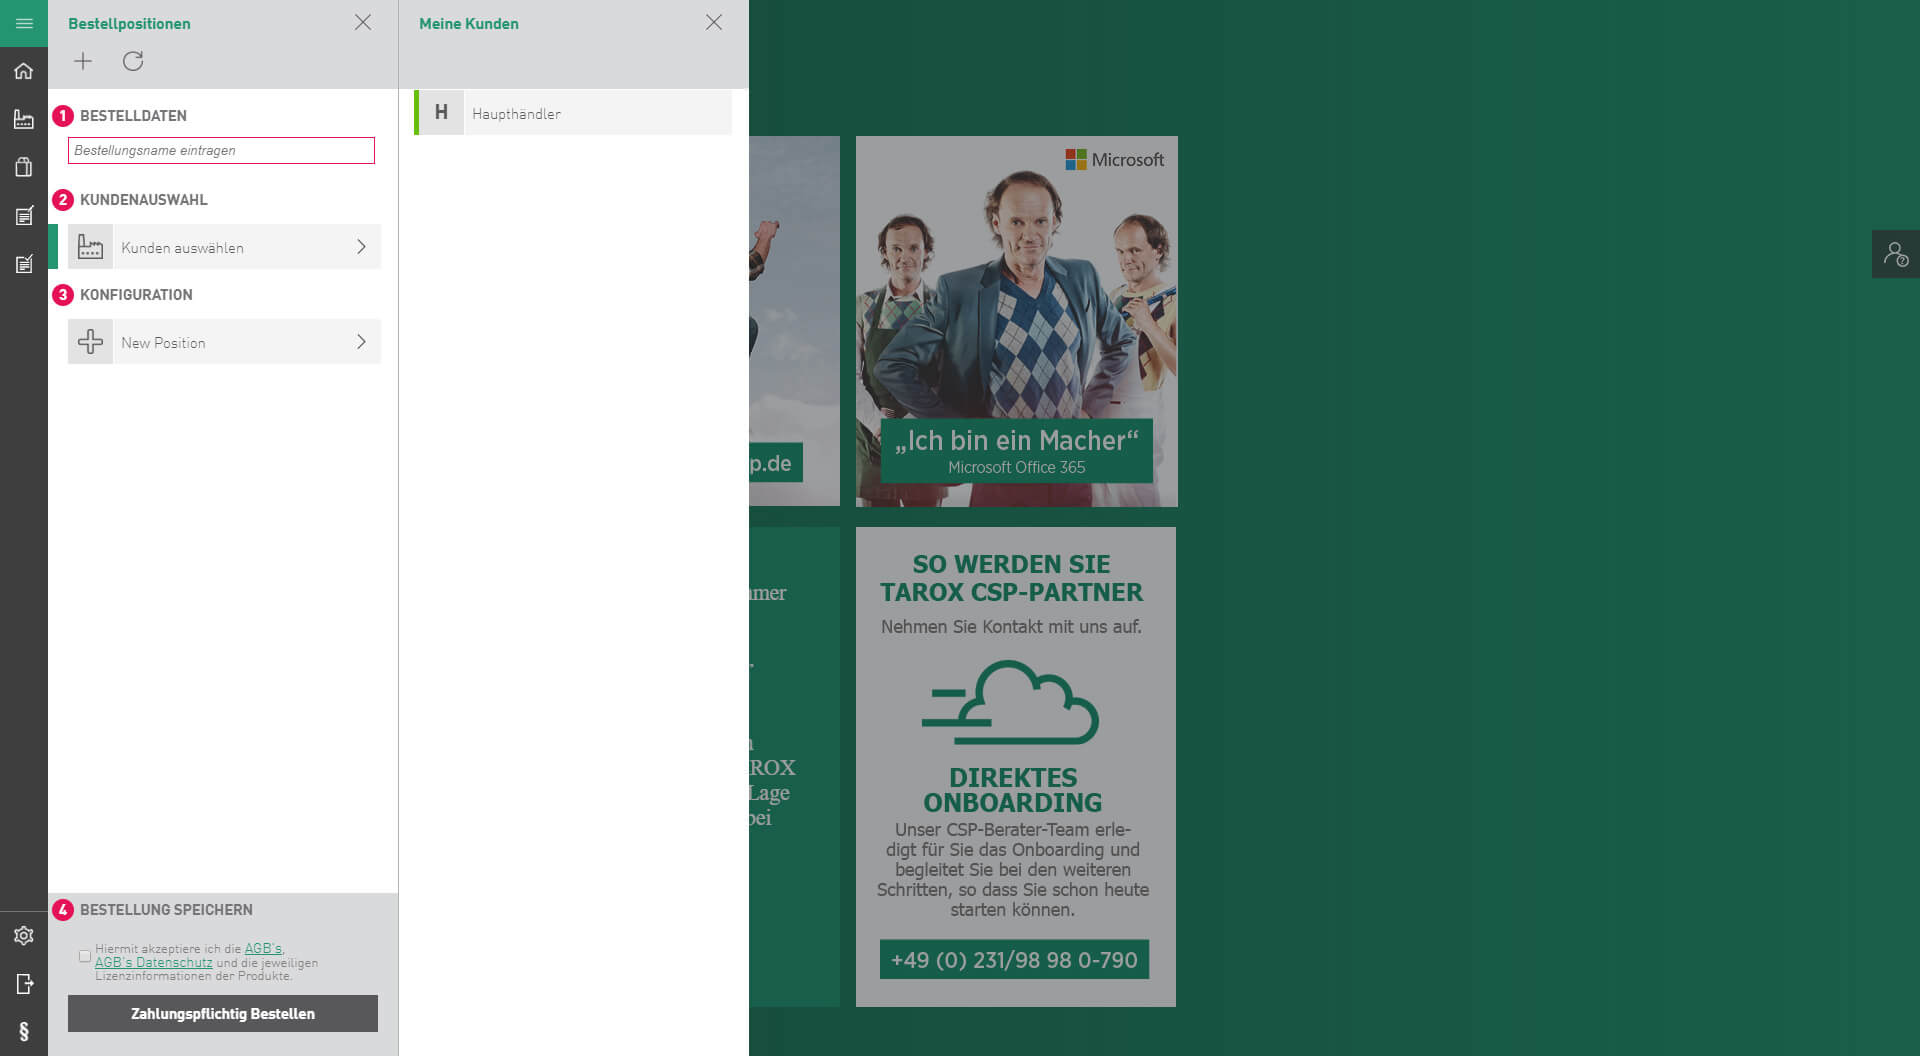This screenshot has height=1056, width=1920.
Task: Click the Meine Kunden panel title
Action: (469, 23)
